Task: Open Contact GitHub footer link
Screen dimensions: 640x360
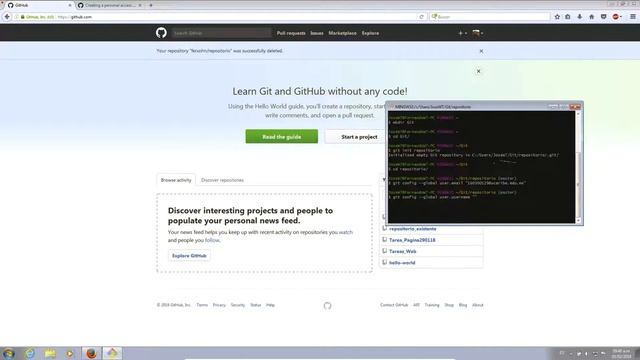Action: pyautogui.click(x=394, y=305)
